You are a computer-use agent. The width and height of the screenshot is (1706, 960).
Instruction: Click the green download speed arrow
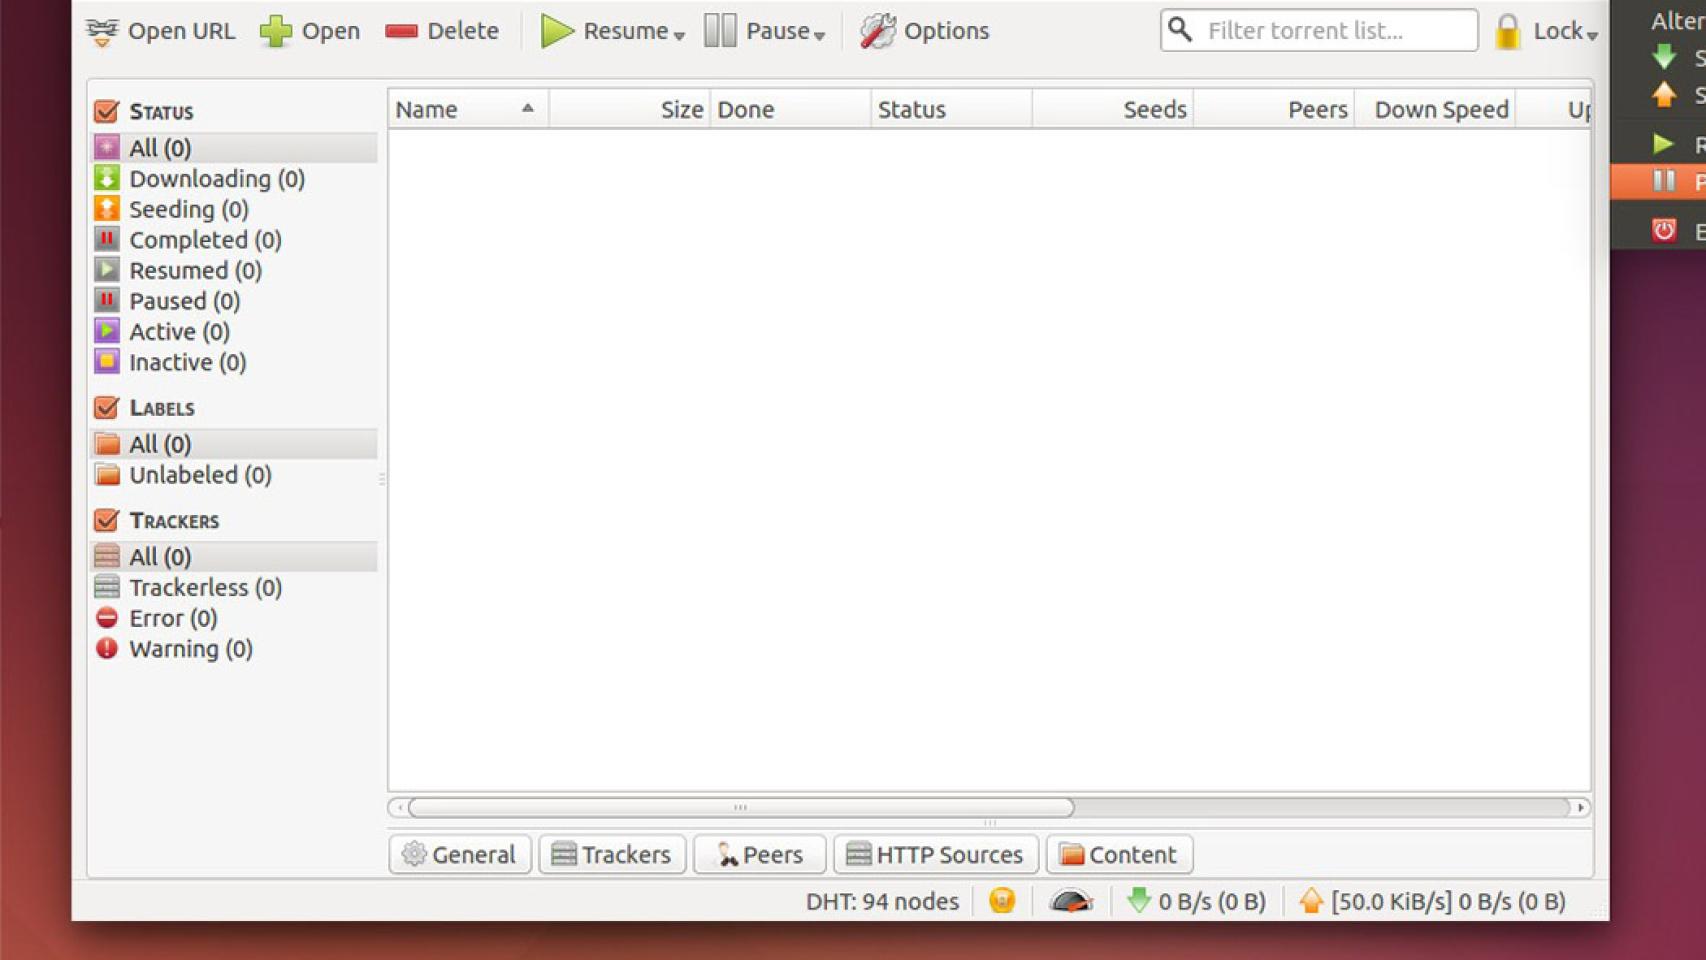1138,901
